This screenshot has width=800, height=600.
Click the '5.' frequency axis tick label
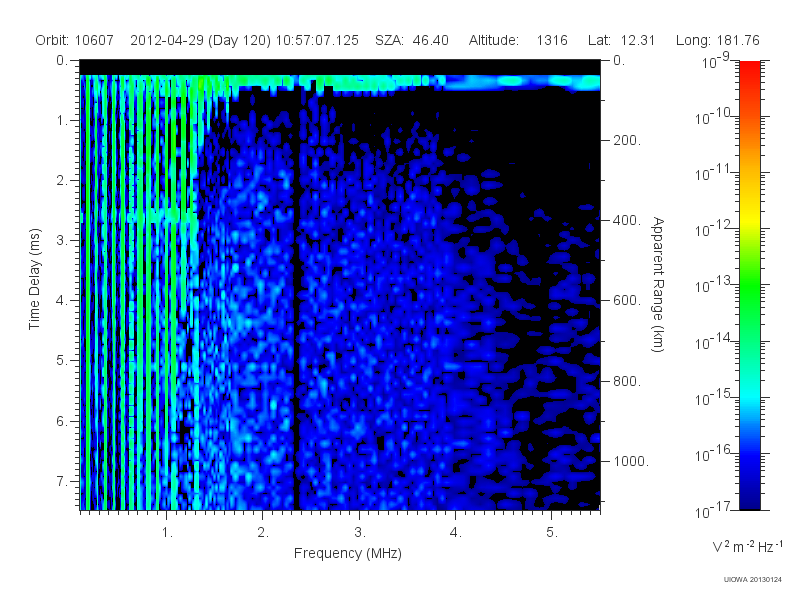coord(552,533)
